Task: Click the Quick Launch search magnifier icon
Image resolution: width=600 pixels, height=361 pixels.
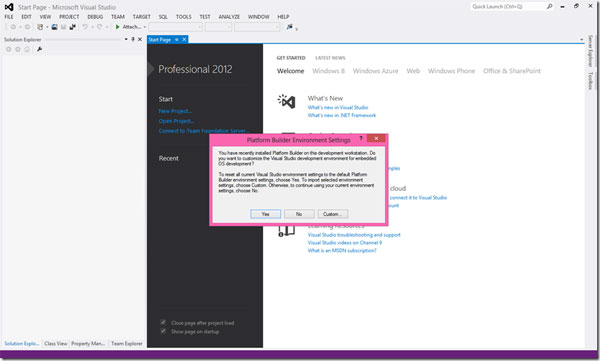Action: [549, 6]
